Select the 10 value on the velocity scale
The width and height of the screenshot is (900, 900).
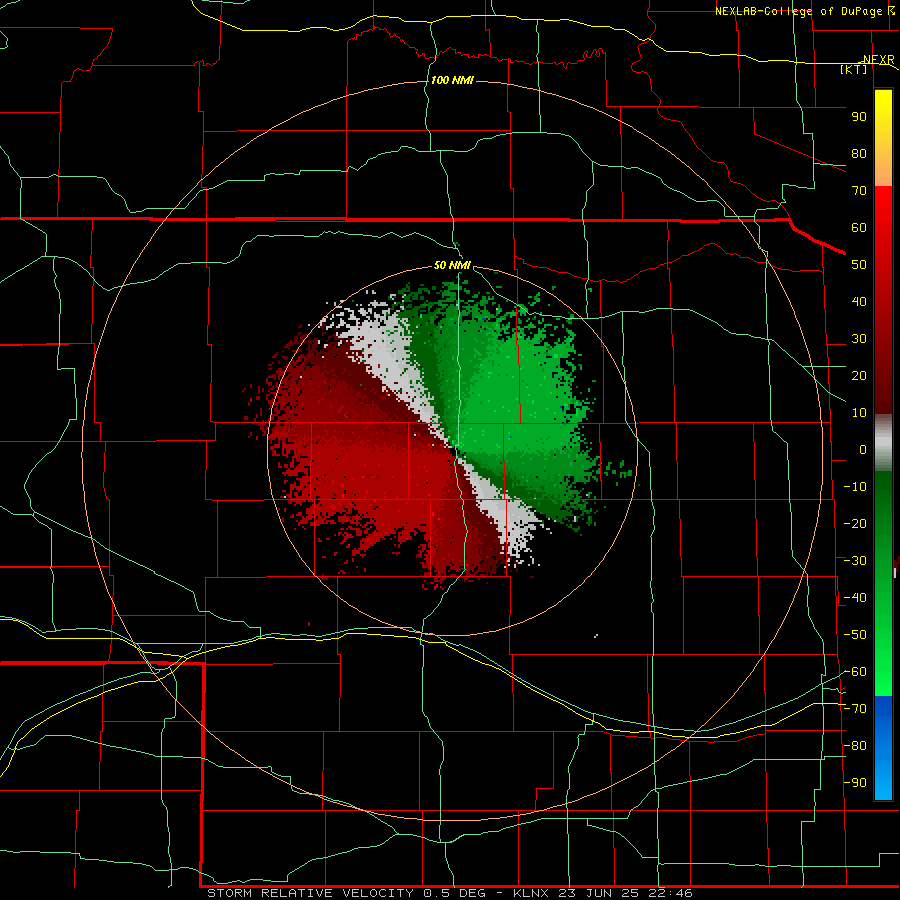click(x=859, y=413)
